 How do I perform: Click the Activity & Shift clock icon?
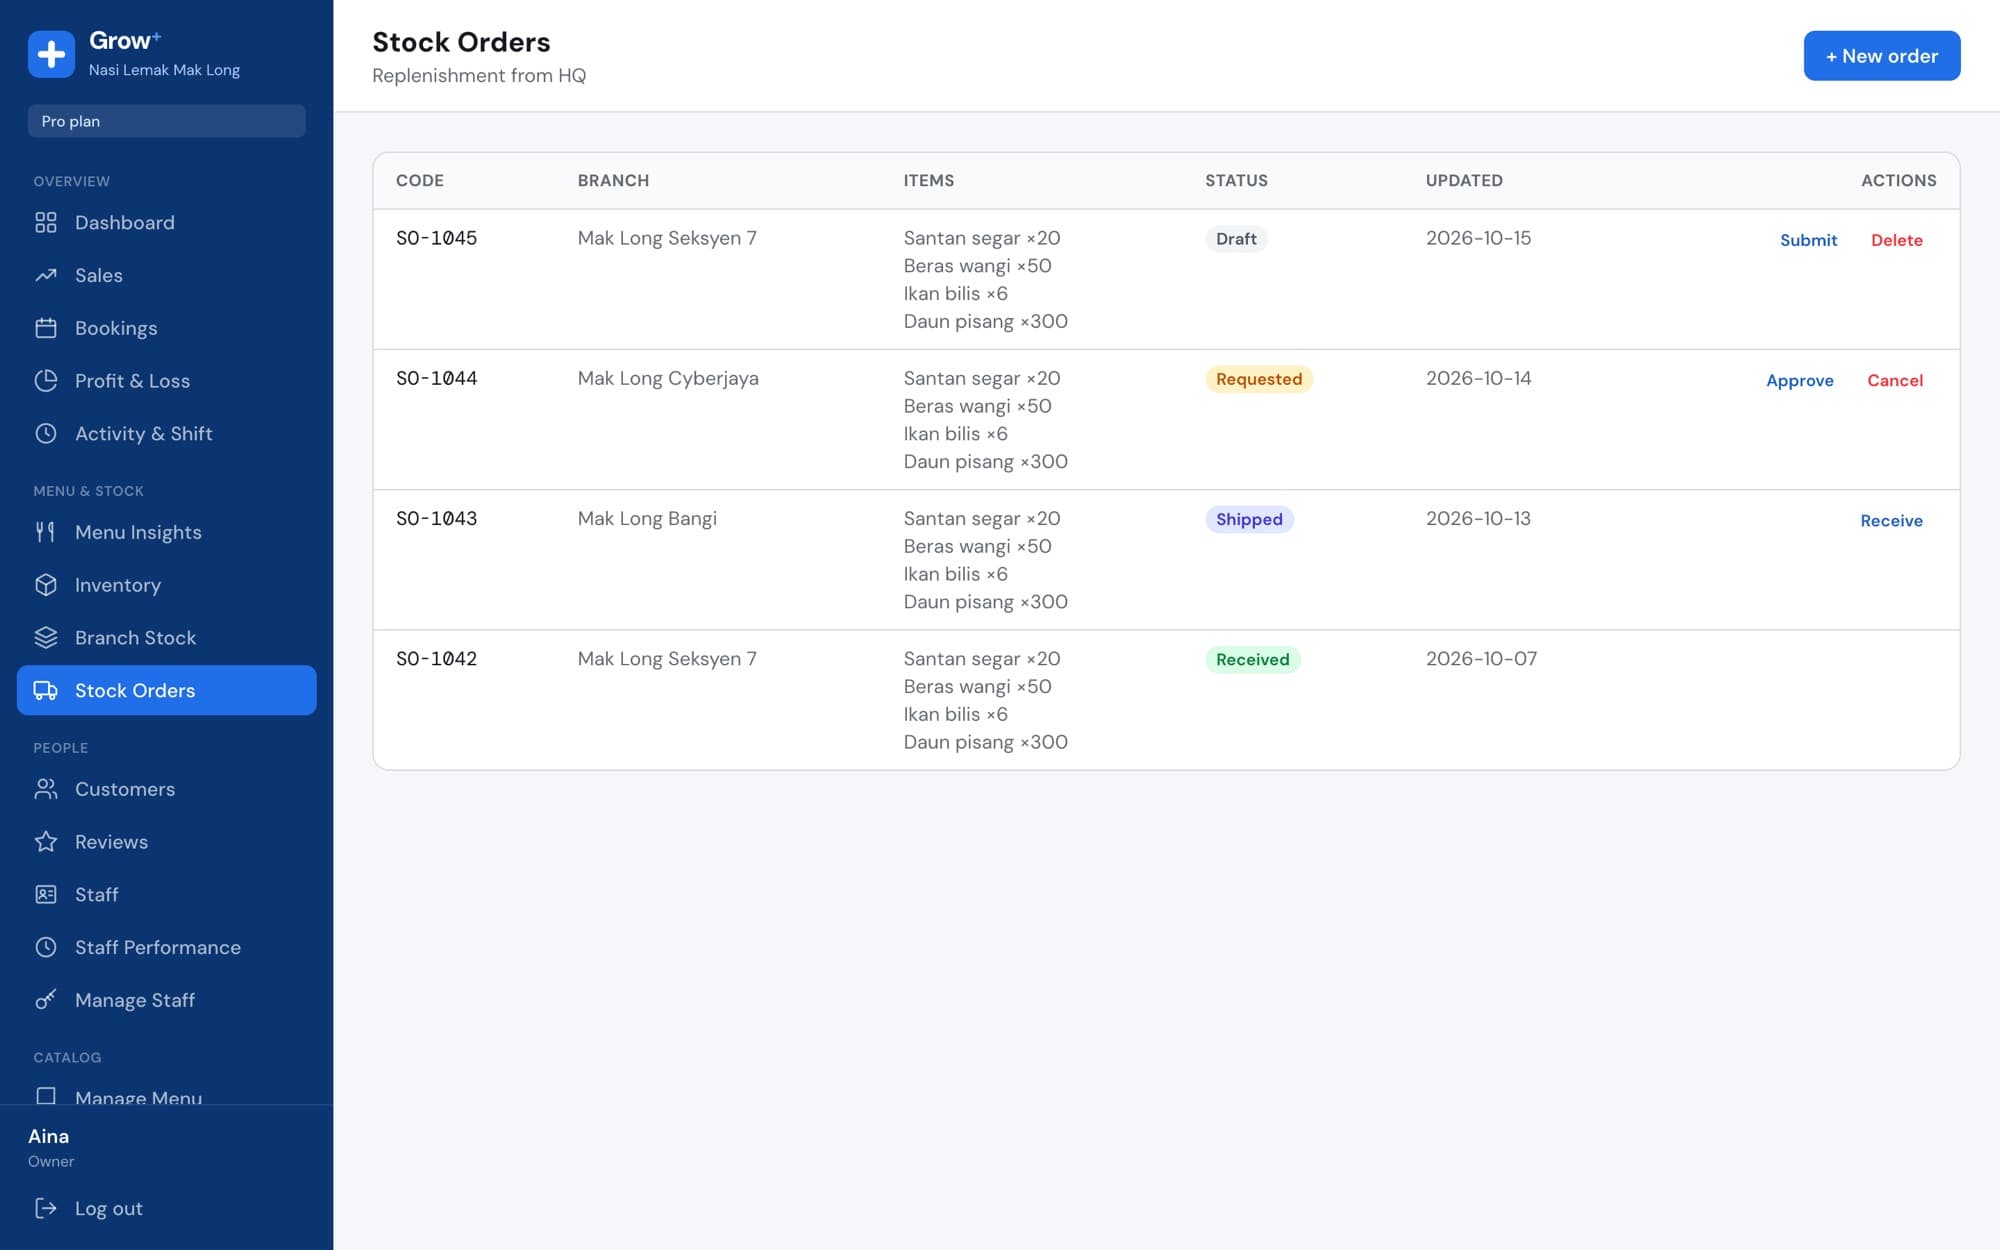(46, 433)
